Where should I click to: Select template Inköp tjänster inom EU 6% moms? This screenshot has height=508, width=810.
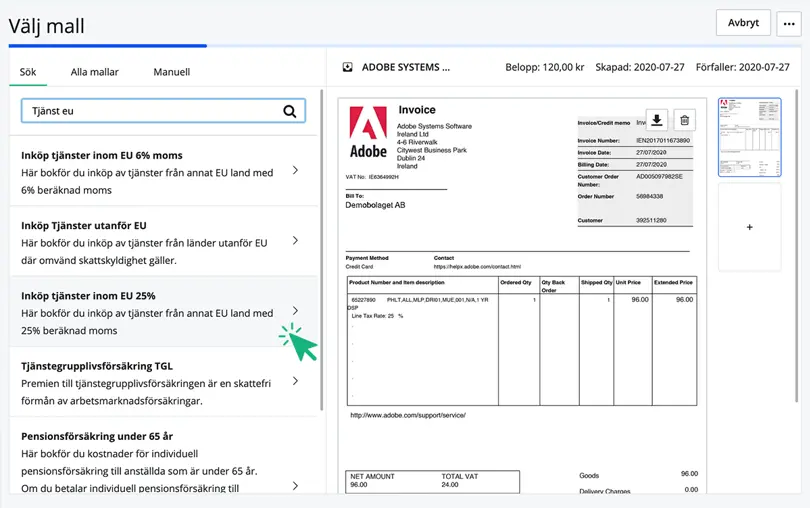163,172
